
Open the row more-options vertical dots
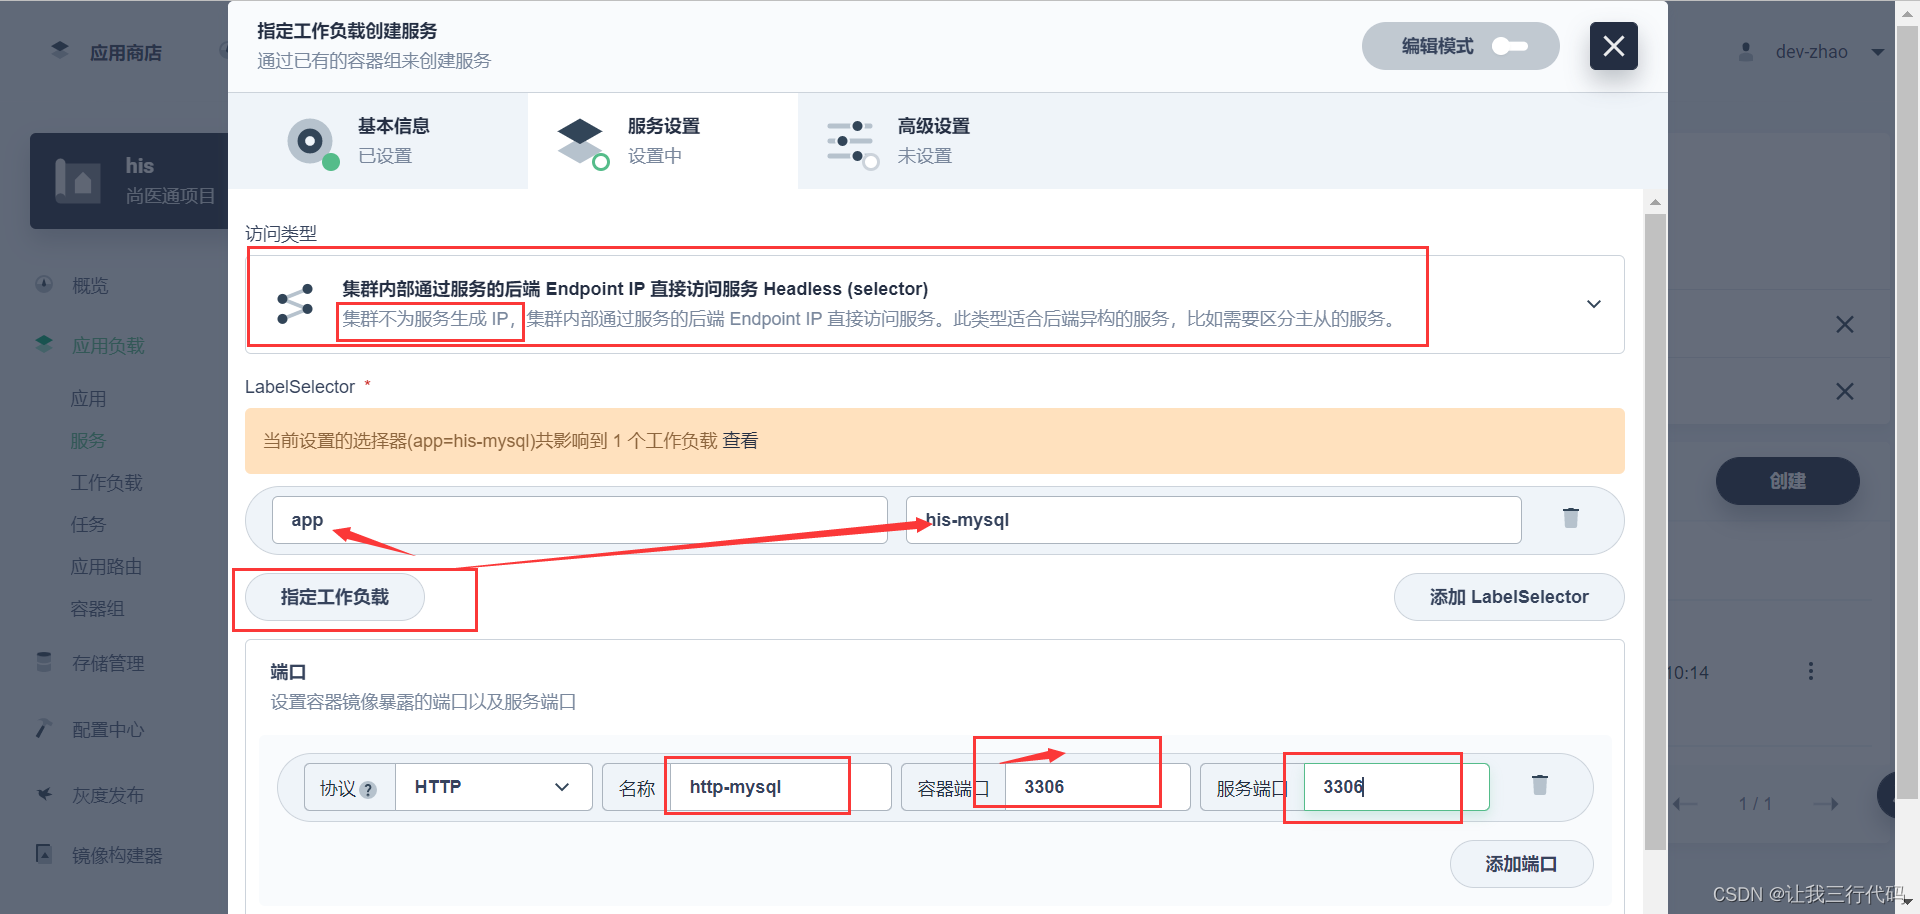tap(1811, 672)
